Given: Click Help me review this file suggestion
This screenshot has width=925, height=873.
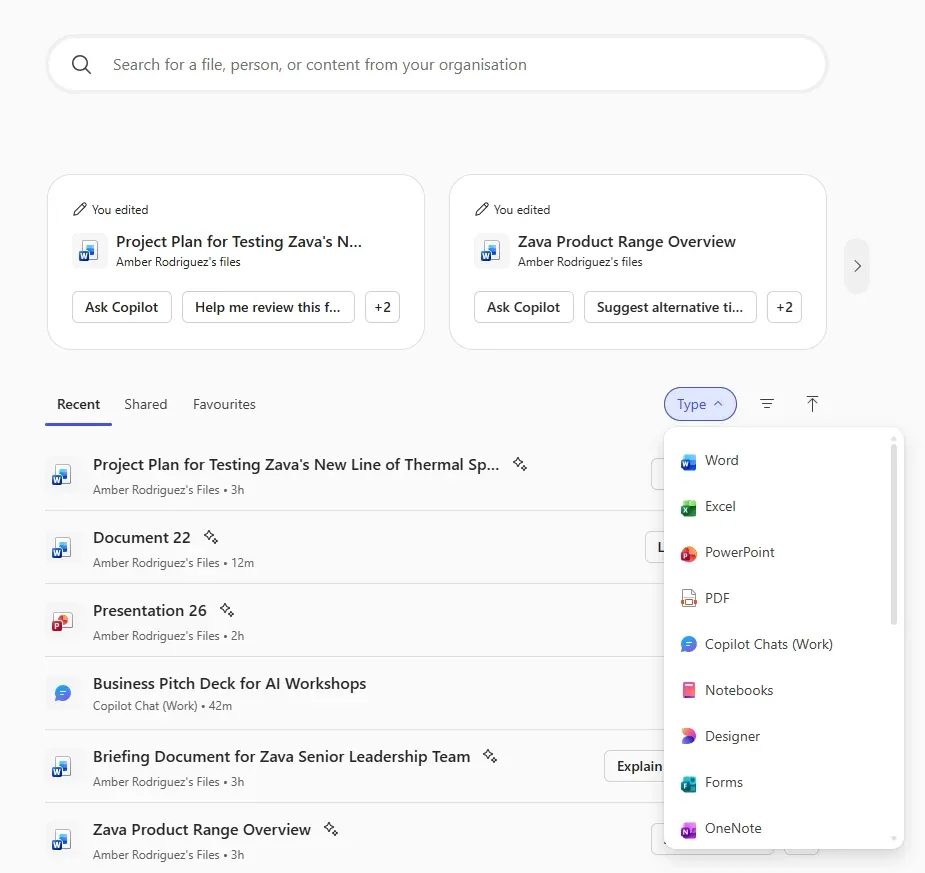Looking at the screenshot, I should pyautogui.click(x=268, y=307).
